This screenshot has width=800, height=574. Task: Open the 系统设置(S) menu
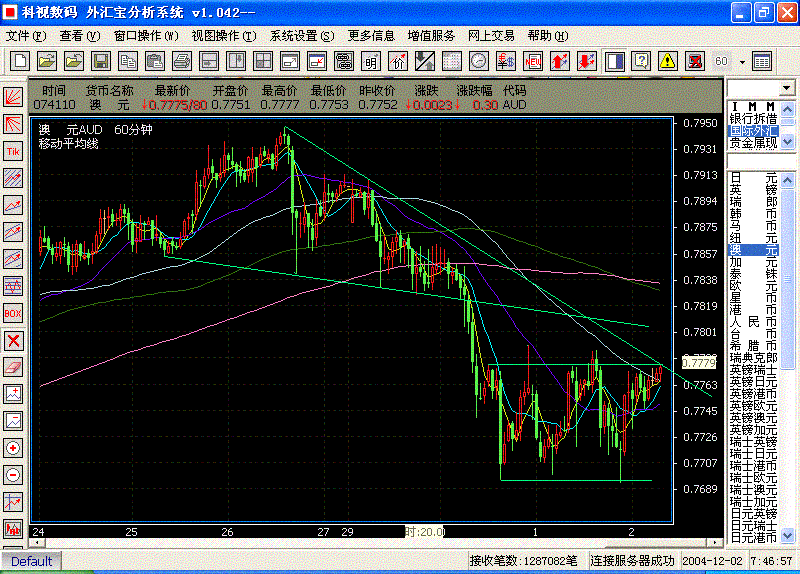coord(302,36)
